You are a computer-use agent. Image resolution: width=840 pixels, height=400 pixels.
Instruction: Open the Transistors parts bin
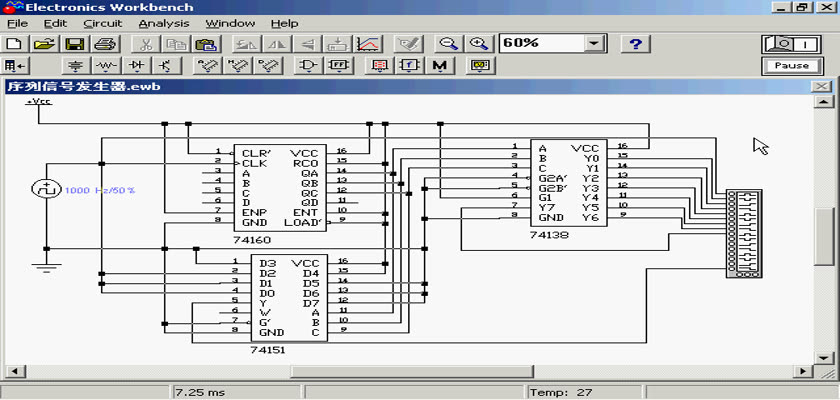pyautogui.click(x=167, y=66)
